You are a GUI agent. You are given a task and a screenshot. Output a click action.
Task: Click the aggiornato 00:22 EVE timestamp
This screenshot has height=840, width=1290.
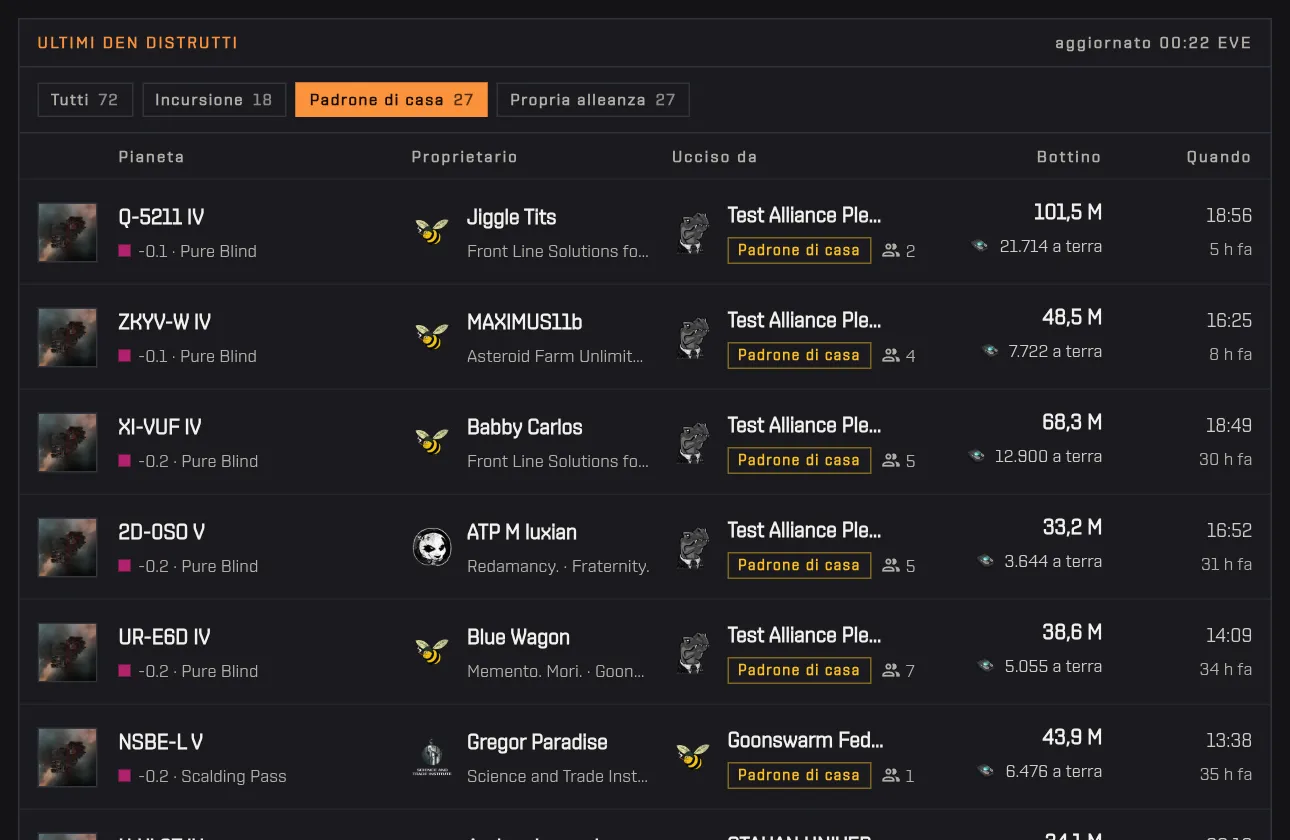(1153, 43)
